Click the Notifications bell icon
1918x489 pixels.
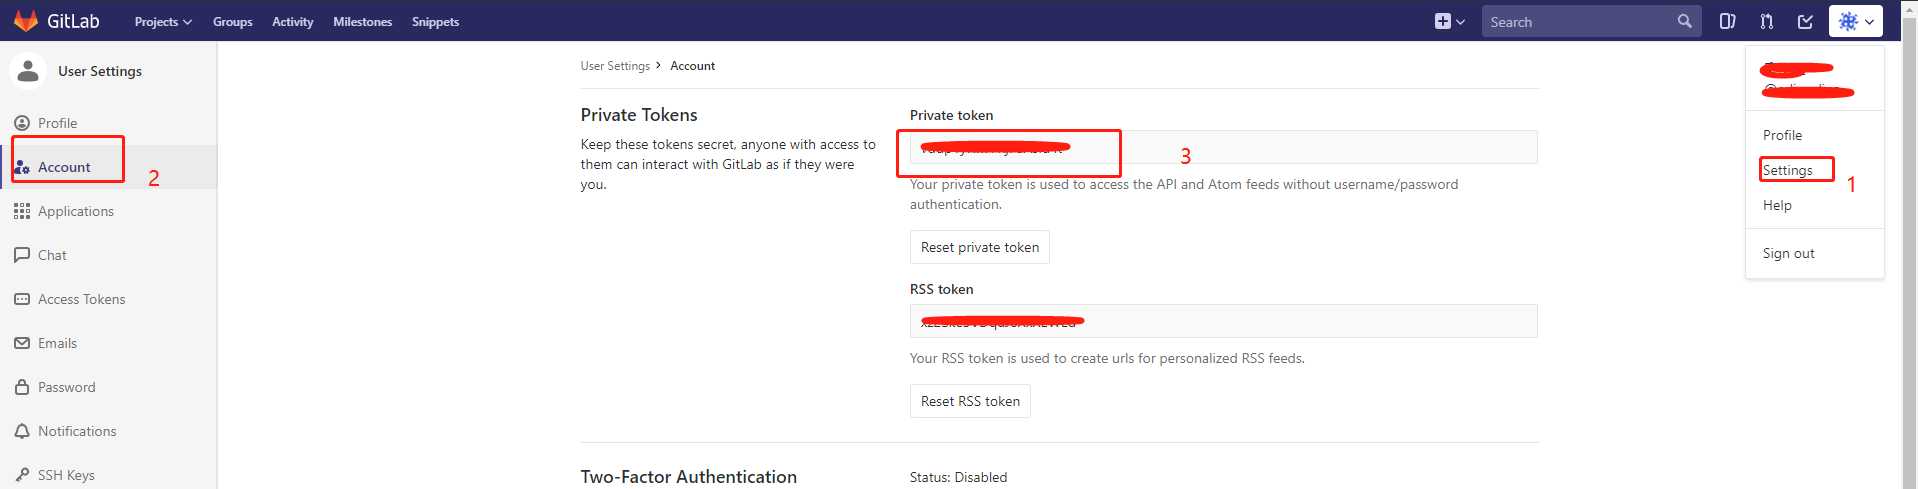tap(22, 431)
